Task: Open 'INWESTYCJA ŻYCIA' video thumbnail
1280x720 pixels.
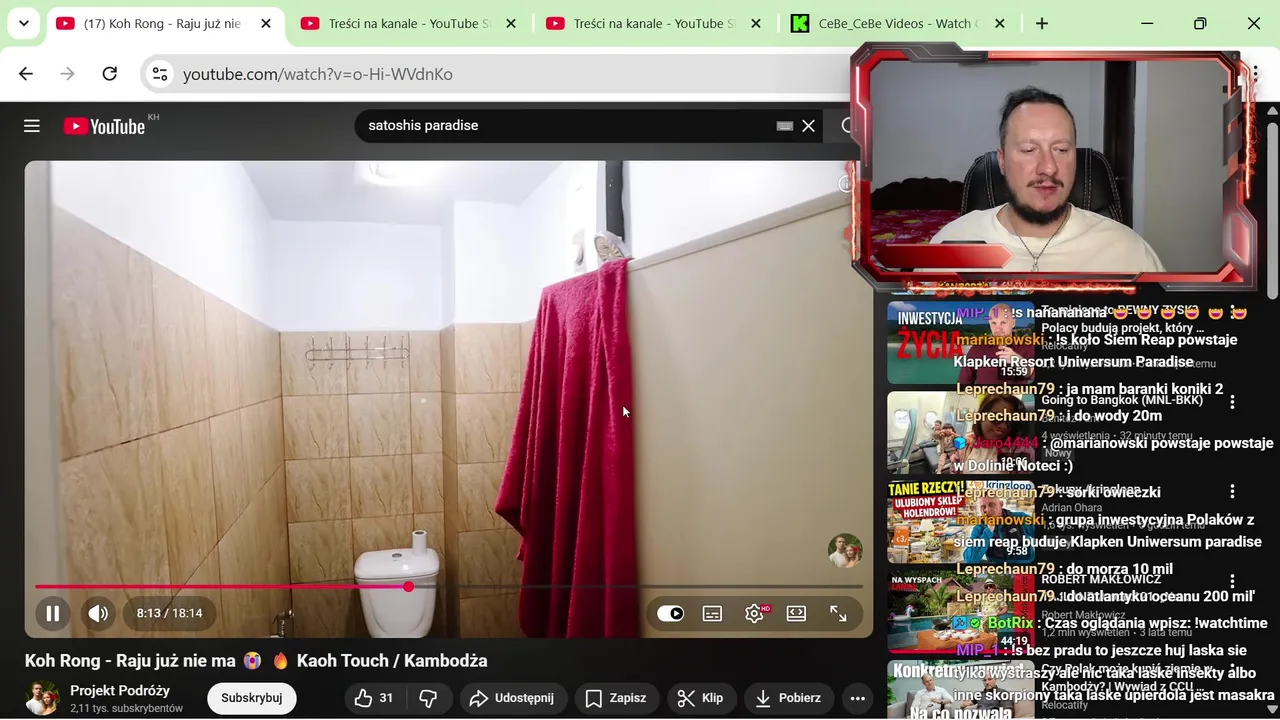Action: tap(961, 343)
